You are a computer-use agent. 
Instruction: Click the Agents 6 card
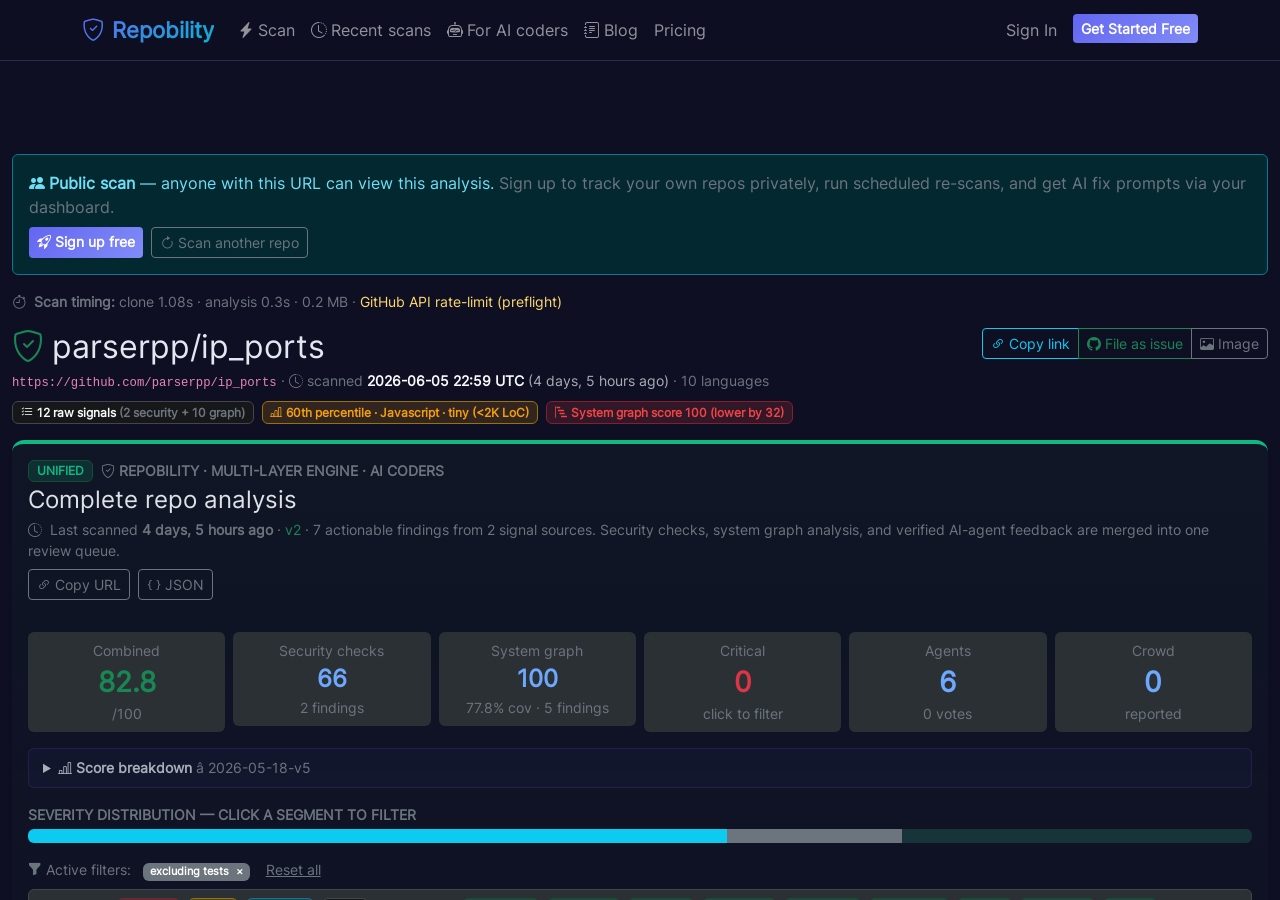click(x=948, y=682)
